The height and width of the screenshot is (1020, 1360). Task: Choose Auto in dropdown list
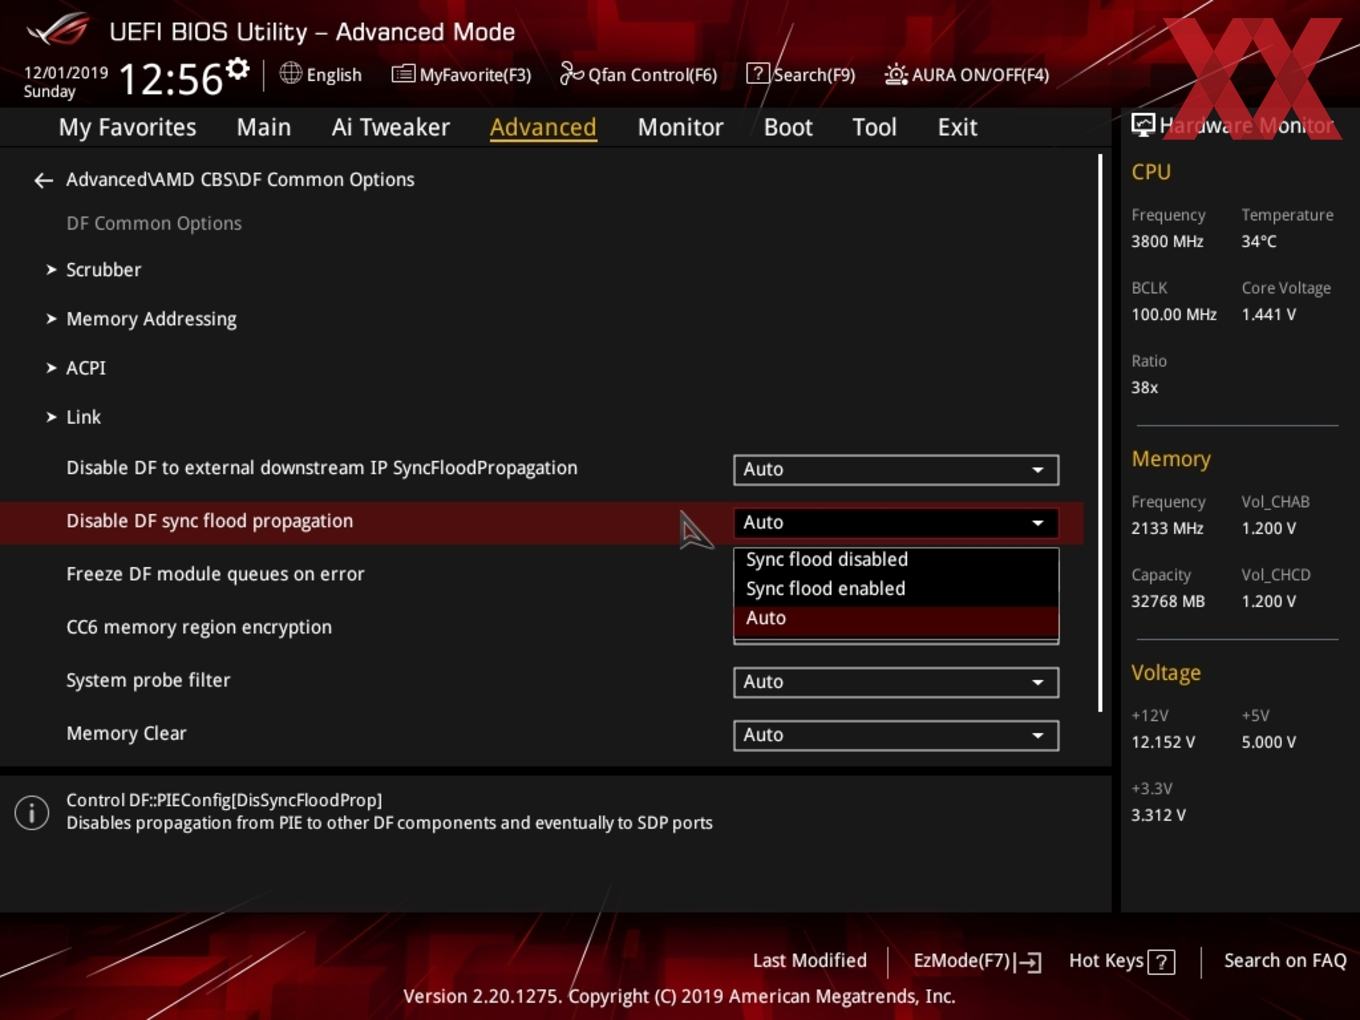click(896, 619)
